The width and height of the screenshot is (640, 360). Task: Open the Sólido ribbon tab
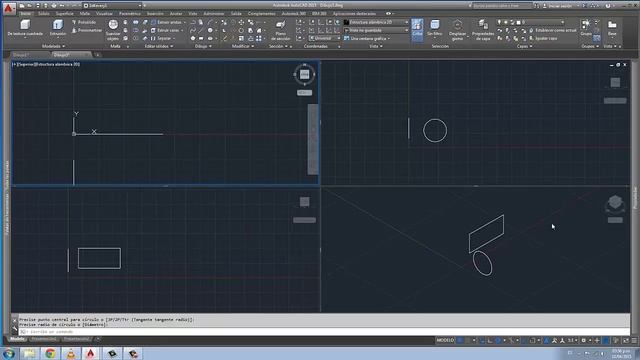[x=44, y=13]
